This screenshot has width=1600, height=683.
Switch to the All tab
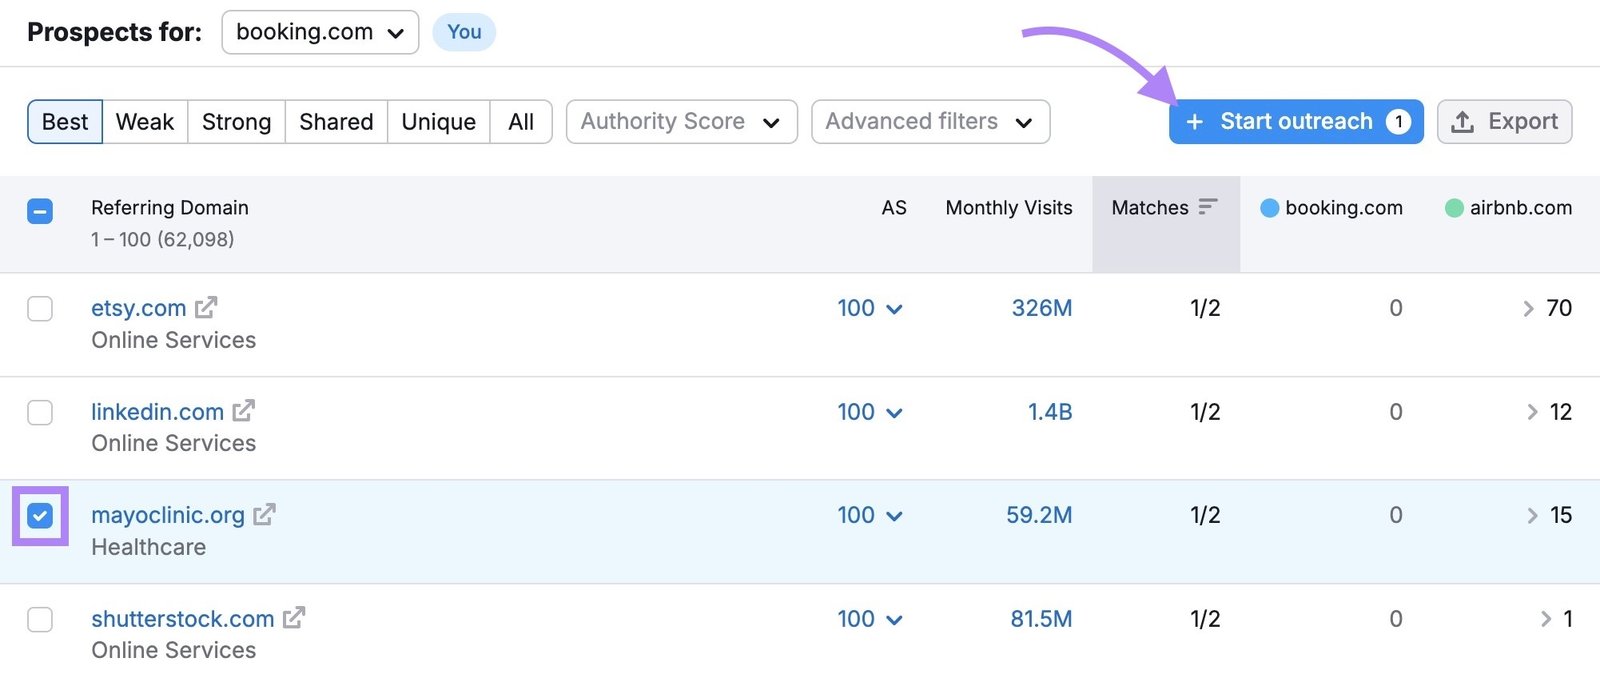521,121
